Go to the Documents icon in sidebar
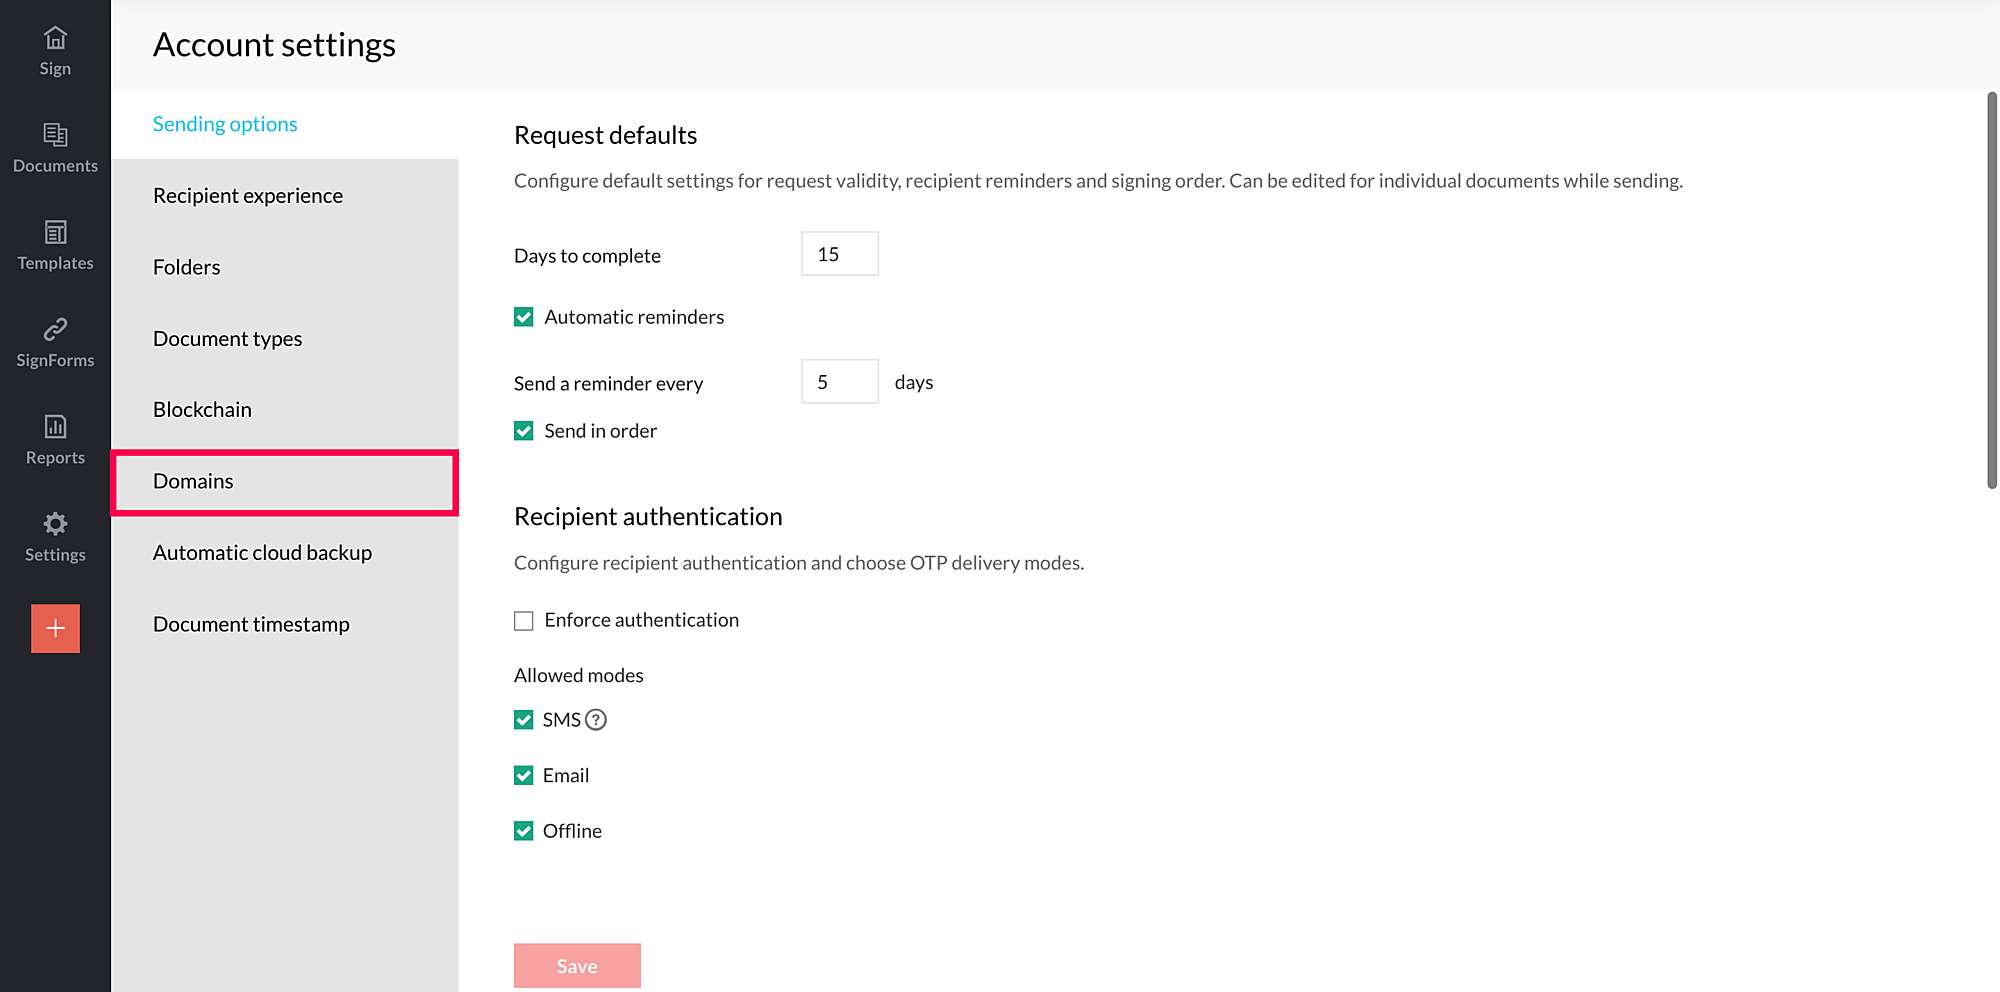The image size is (2000, 992). pyautogui.click(x=55, y=135)
